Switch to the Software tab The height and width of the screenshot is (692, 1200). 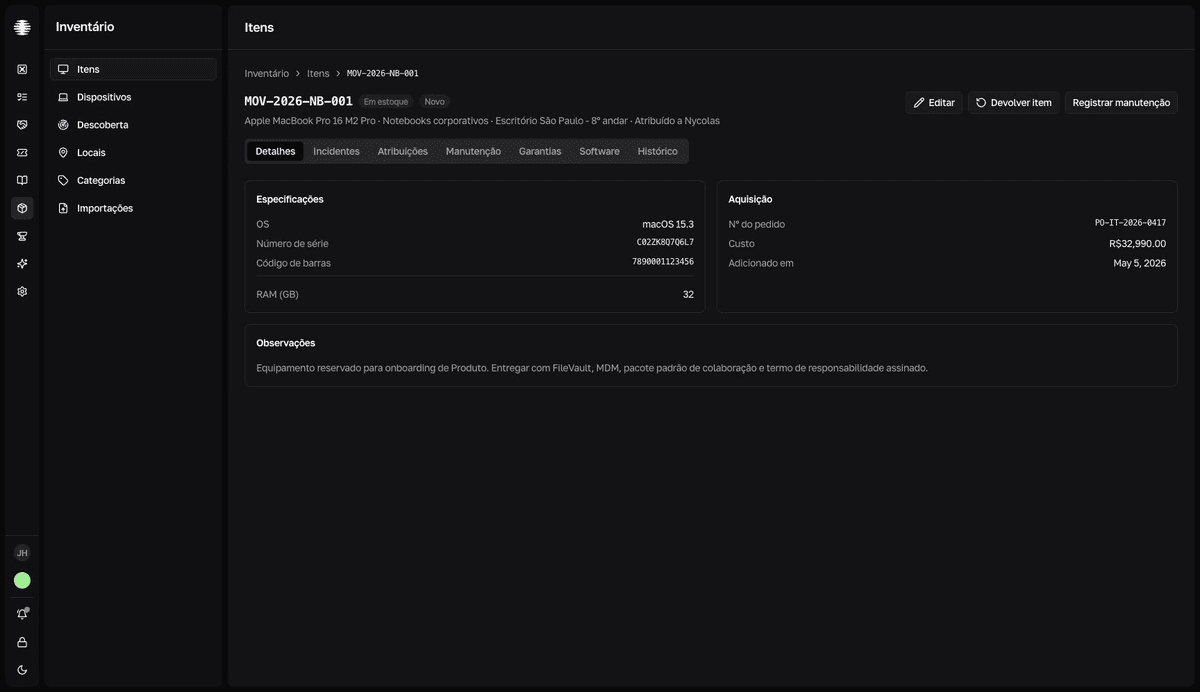(x=599, y=151)
